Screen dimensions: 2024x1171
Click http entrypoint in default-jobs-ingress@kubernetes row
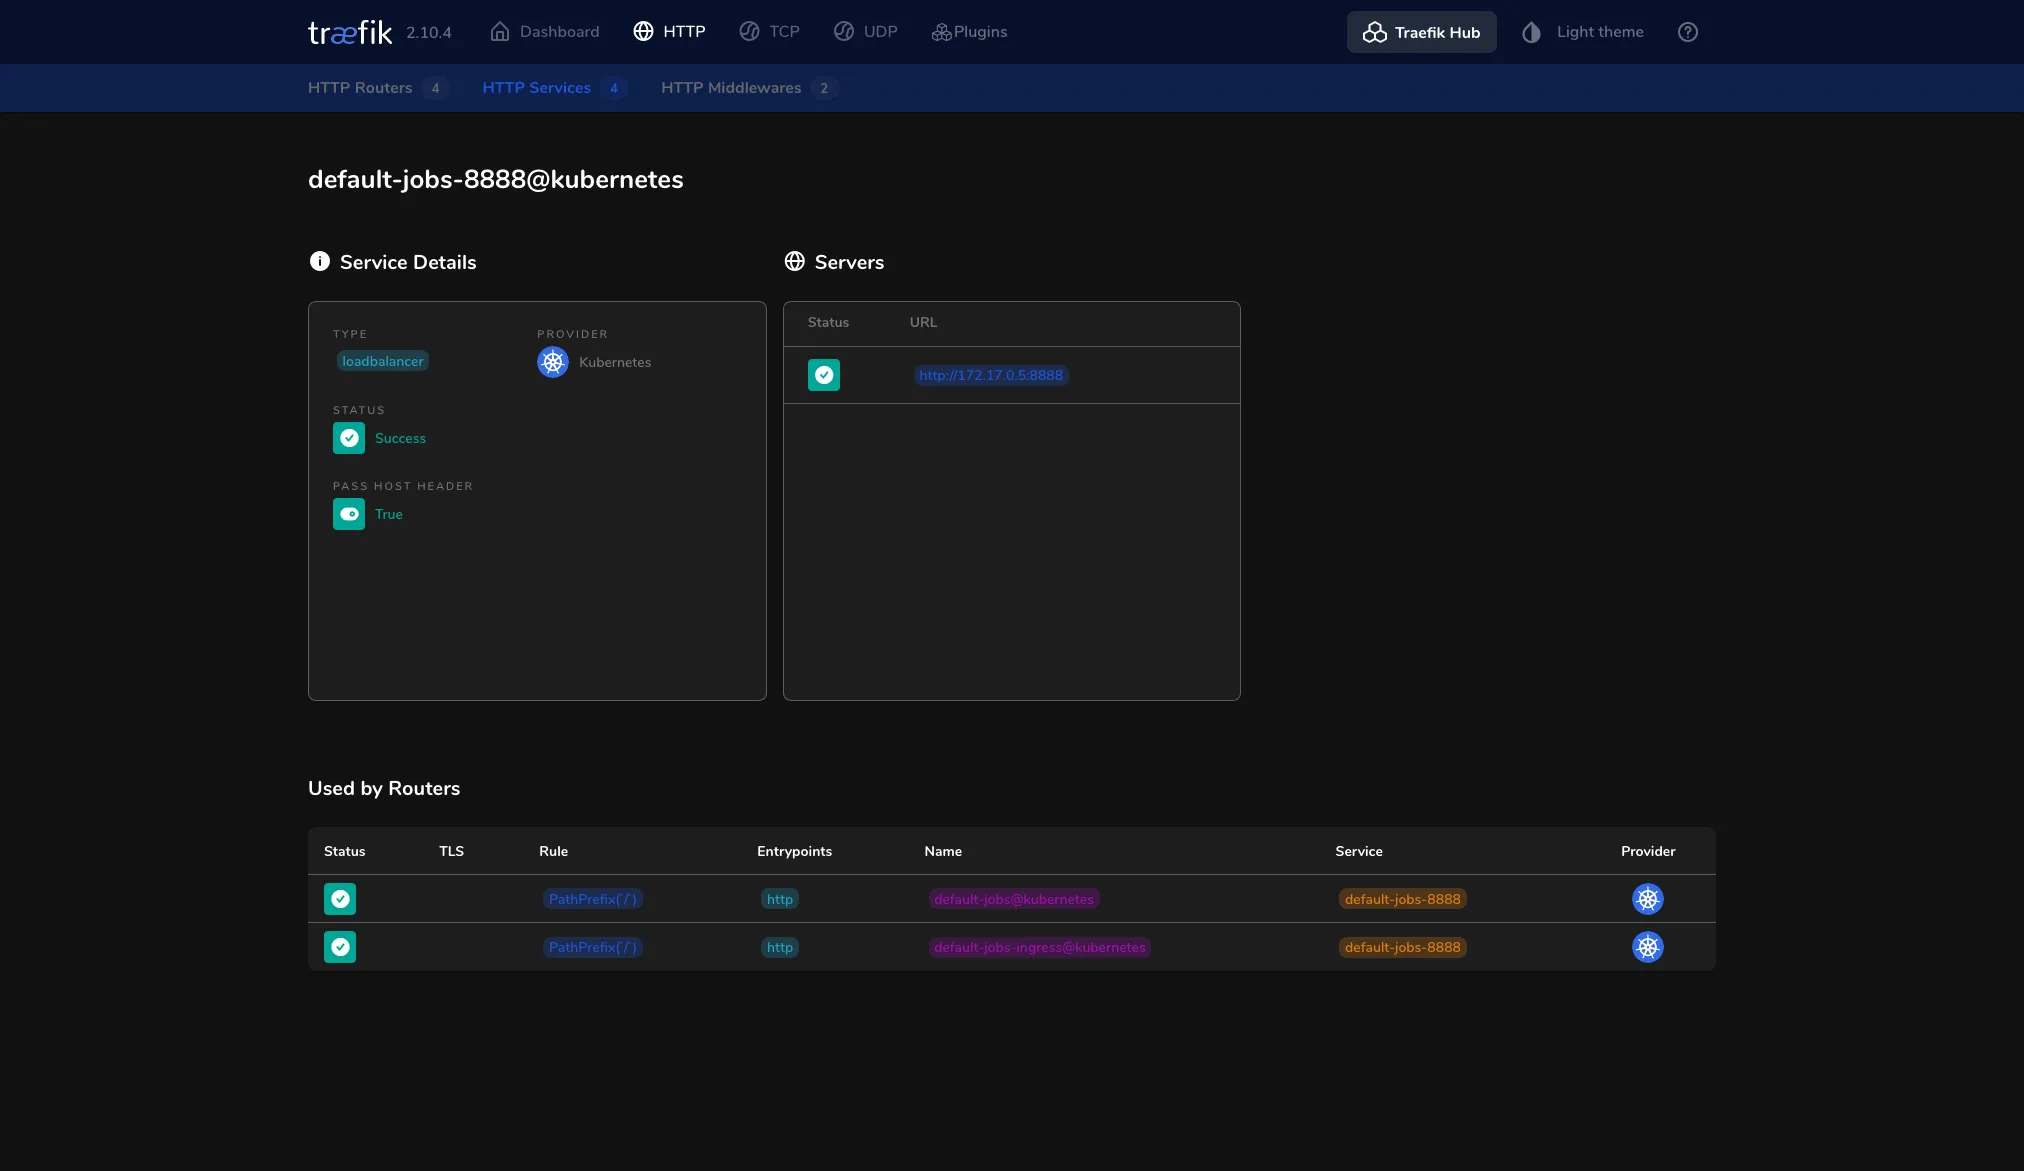[780, 947]
